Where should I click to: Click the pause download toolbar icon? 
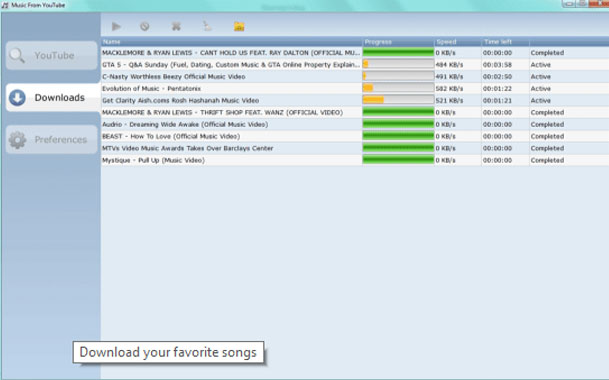144,26
